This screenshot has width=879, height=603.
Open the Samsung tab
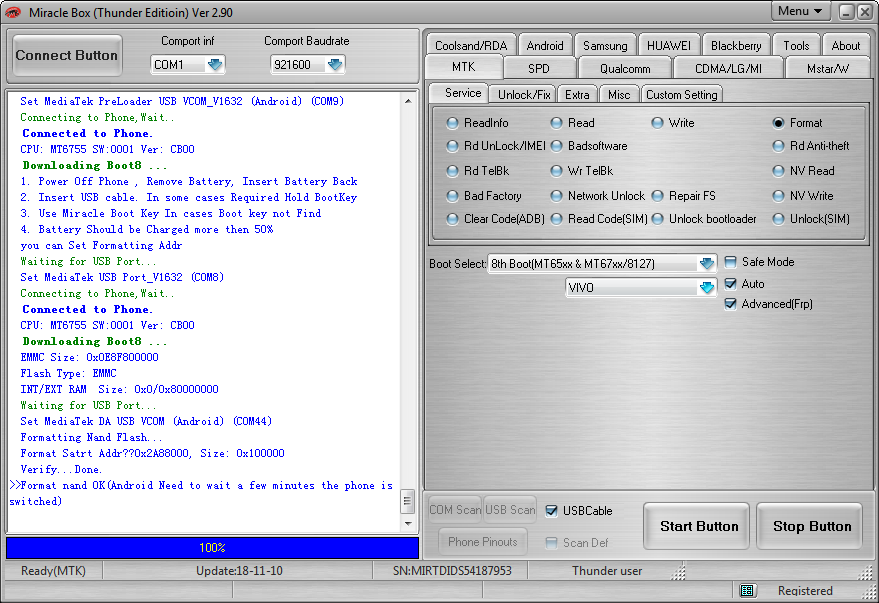click(x=605, y=45)
